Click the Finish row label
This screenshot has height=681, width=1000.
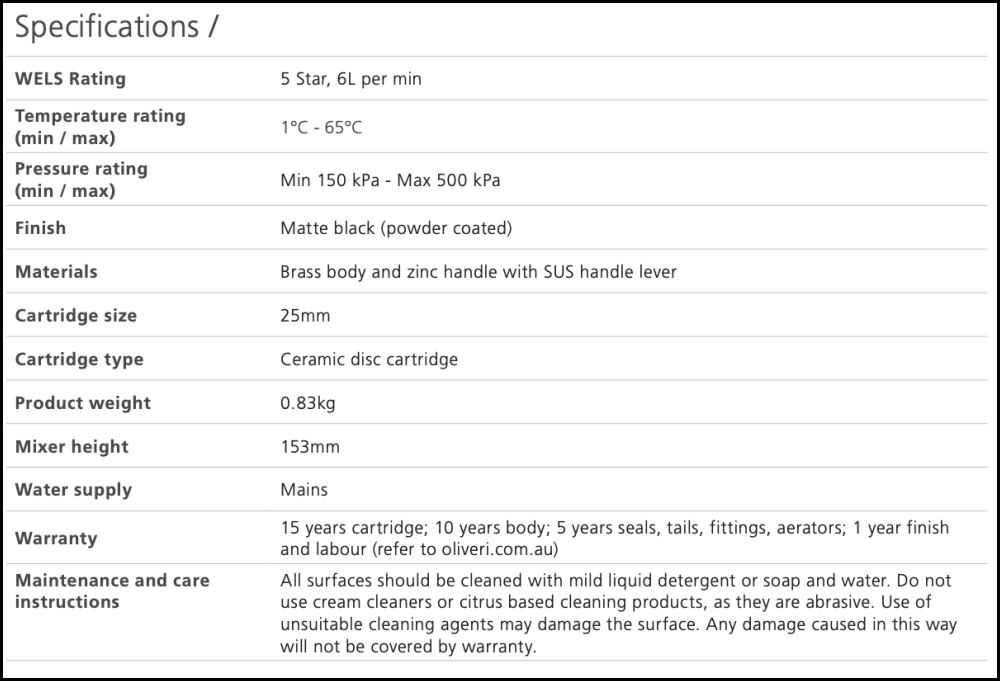[40, 228]
